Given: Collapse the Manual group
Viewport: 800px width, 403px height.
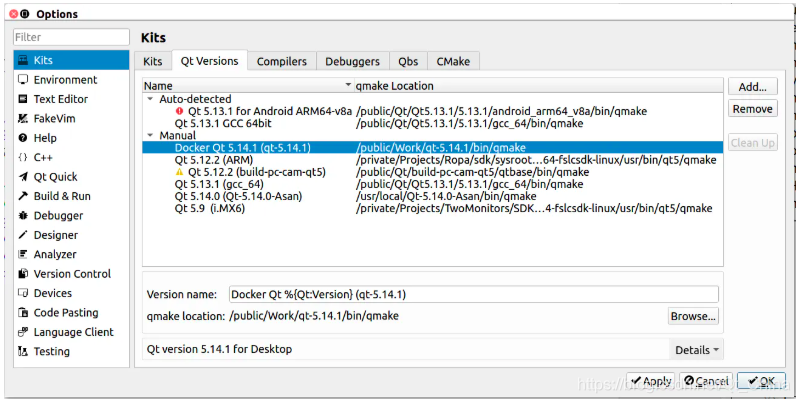Looking at the screenshot, I should point(151,136).
